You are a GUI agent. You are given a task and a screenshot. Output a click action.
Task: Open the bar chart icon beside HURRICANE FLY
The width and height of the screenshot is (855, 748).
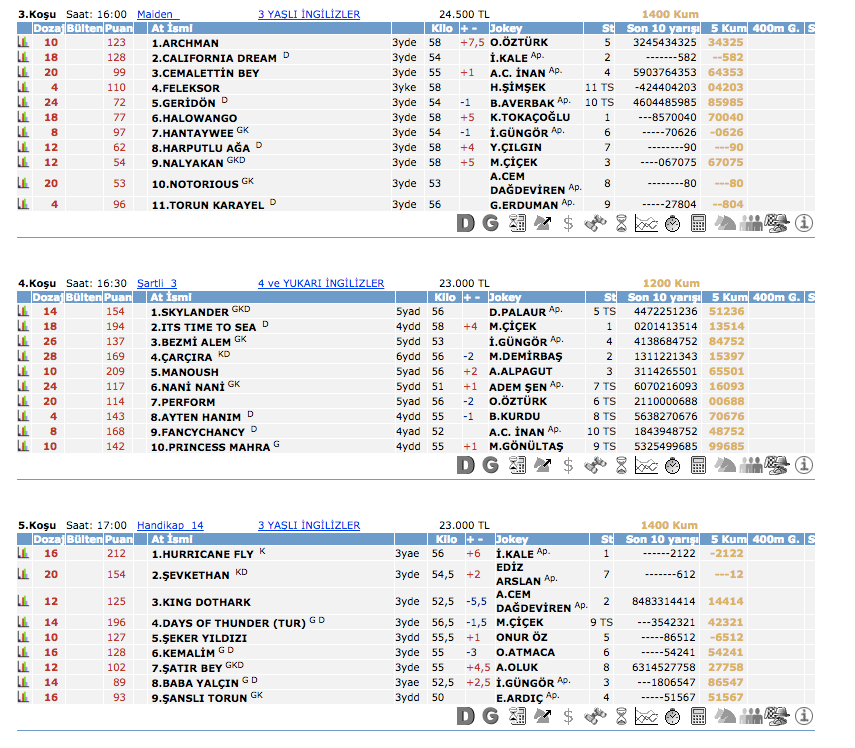[x=23, y=554]
